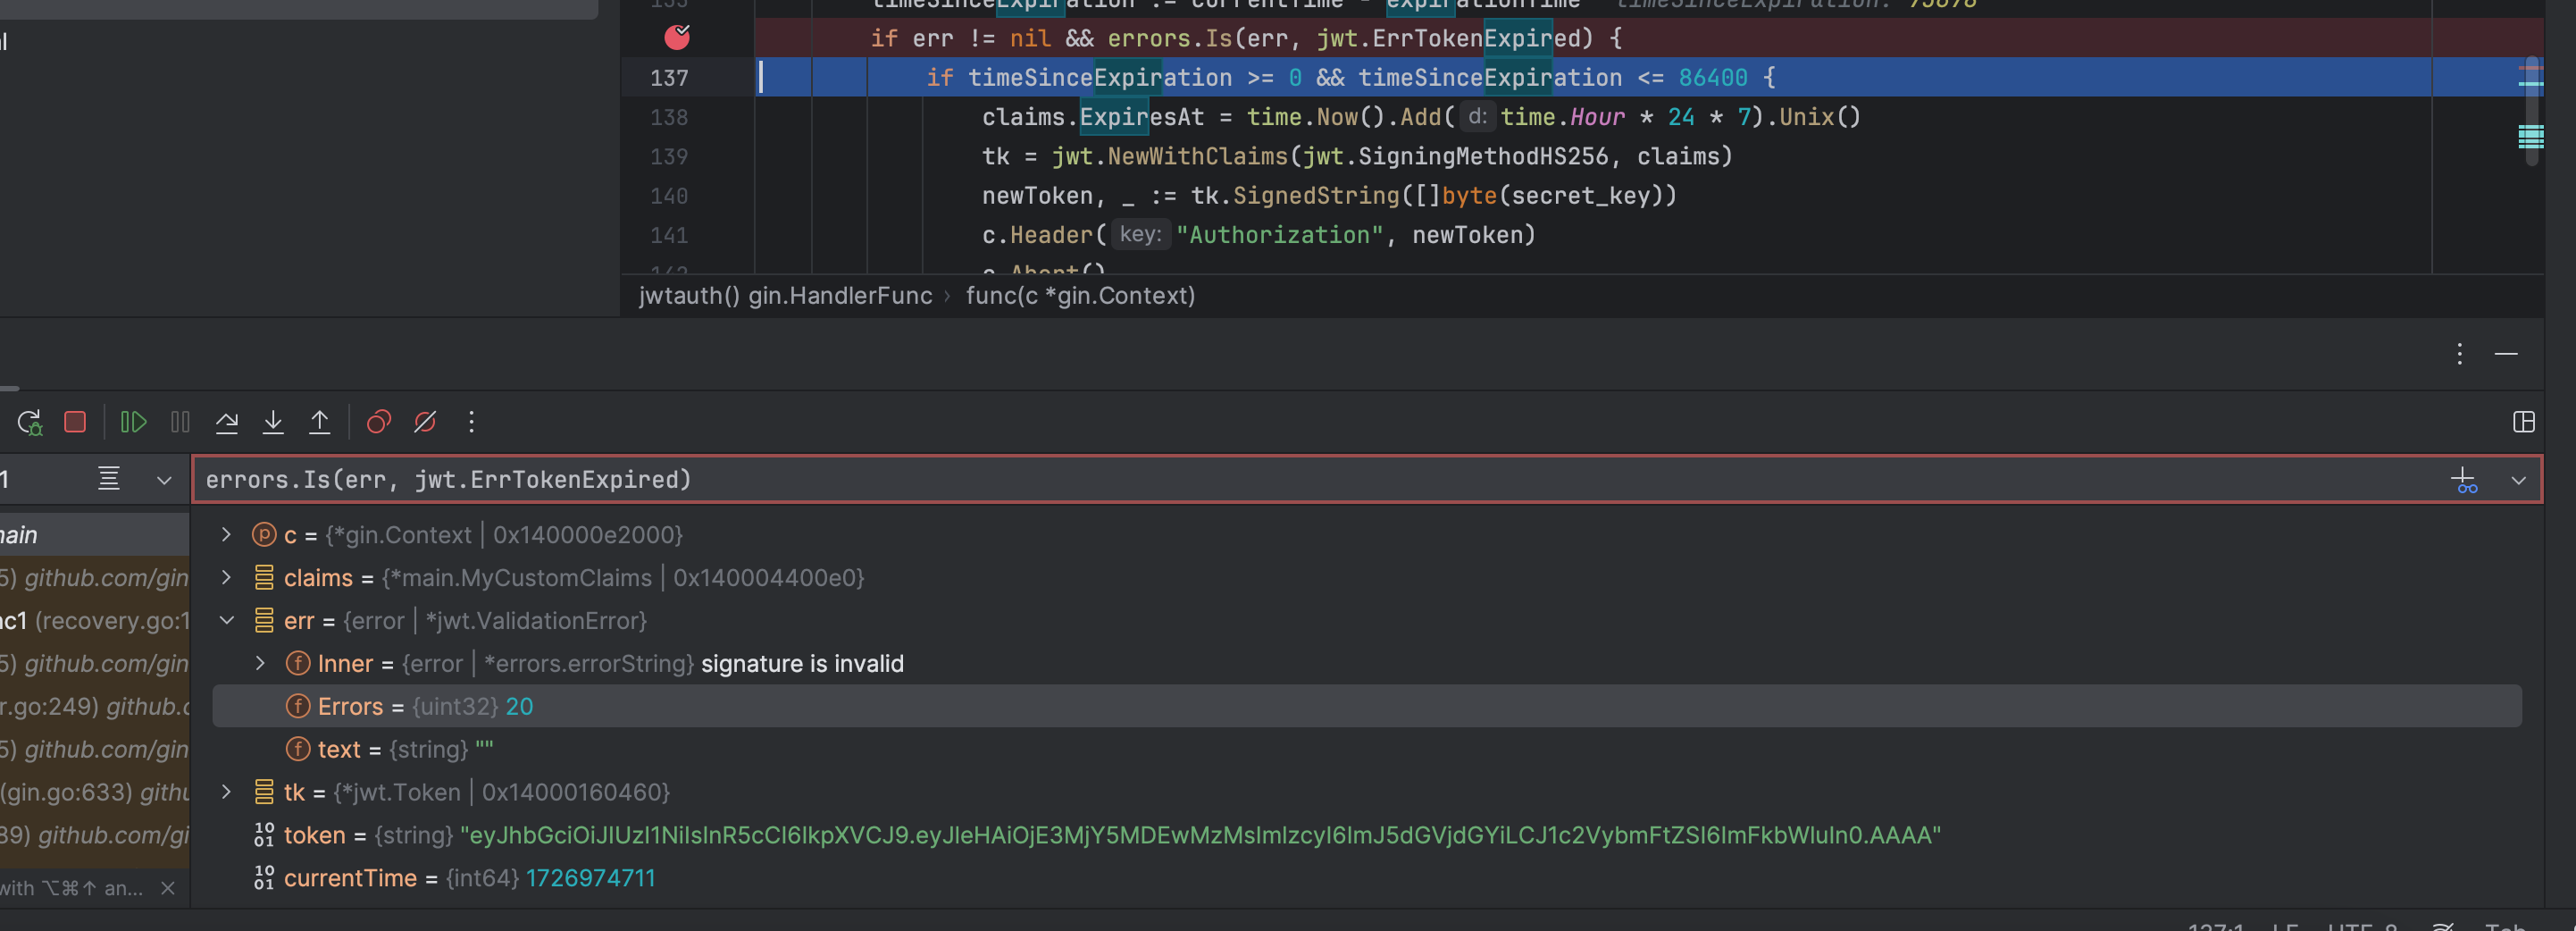Image resolution: width=2576 pixels, height=931 pixels.
Task: Step into the function
Action: tap(273, 422)
